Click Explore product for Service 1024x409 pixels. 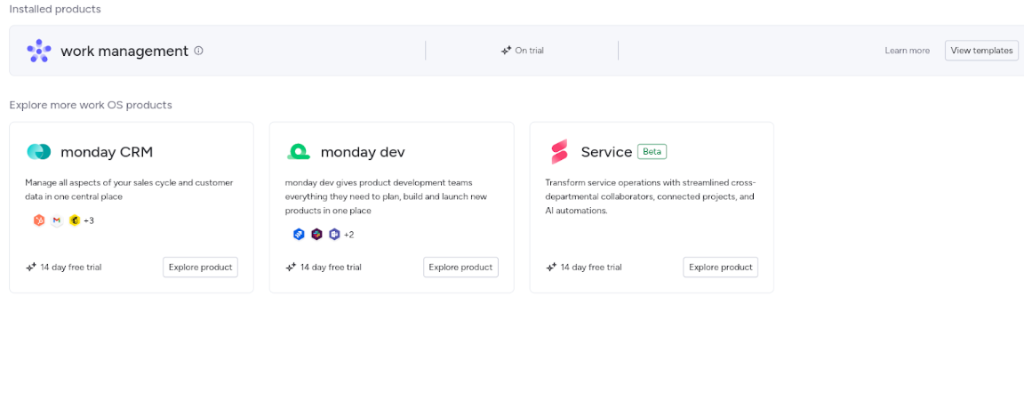tap(721, 267)
